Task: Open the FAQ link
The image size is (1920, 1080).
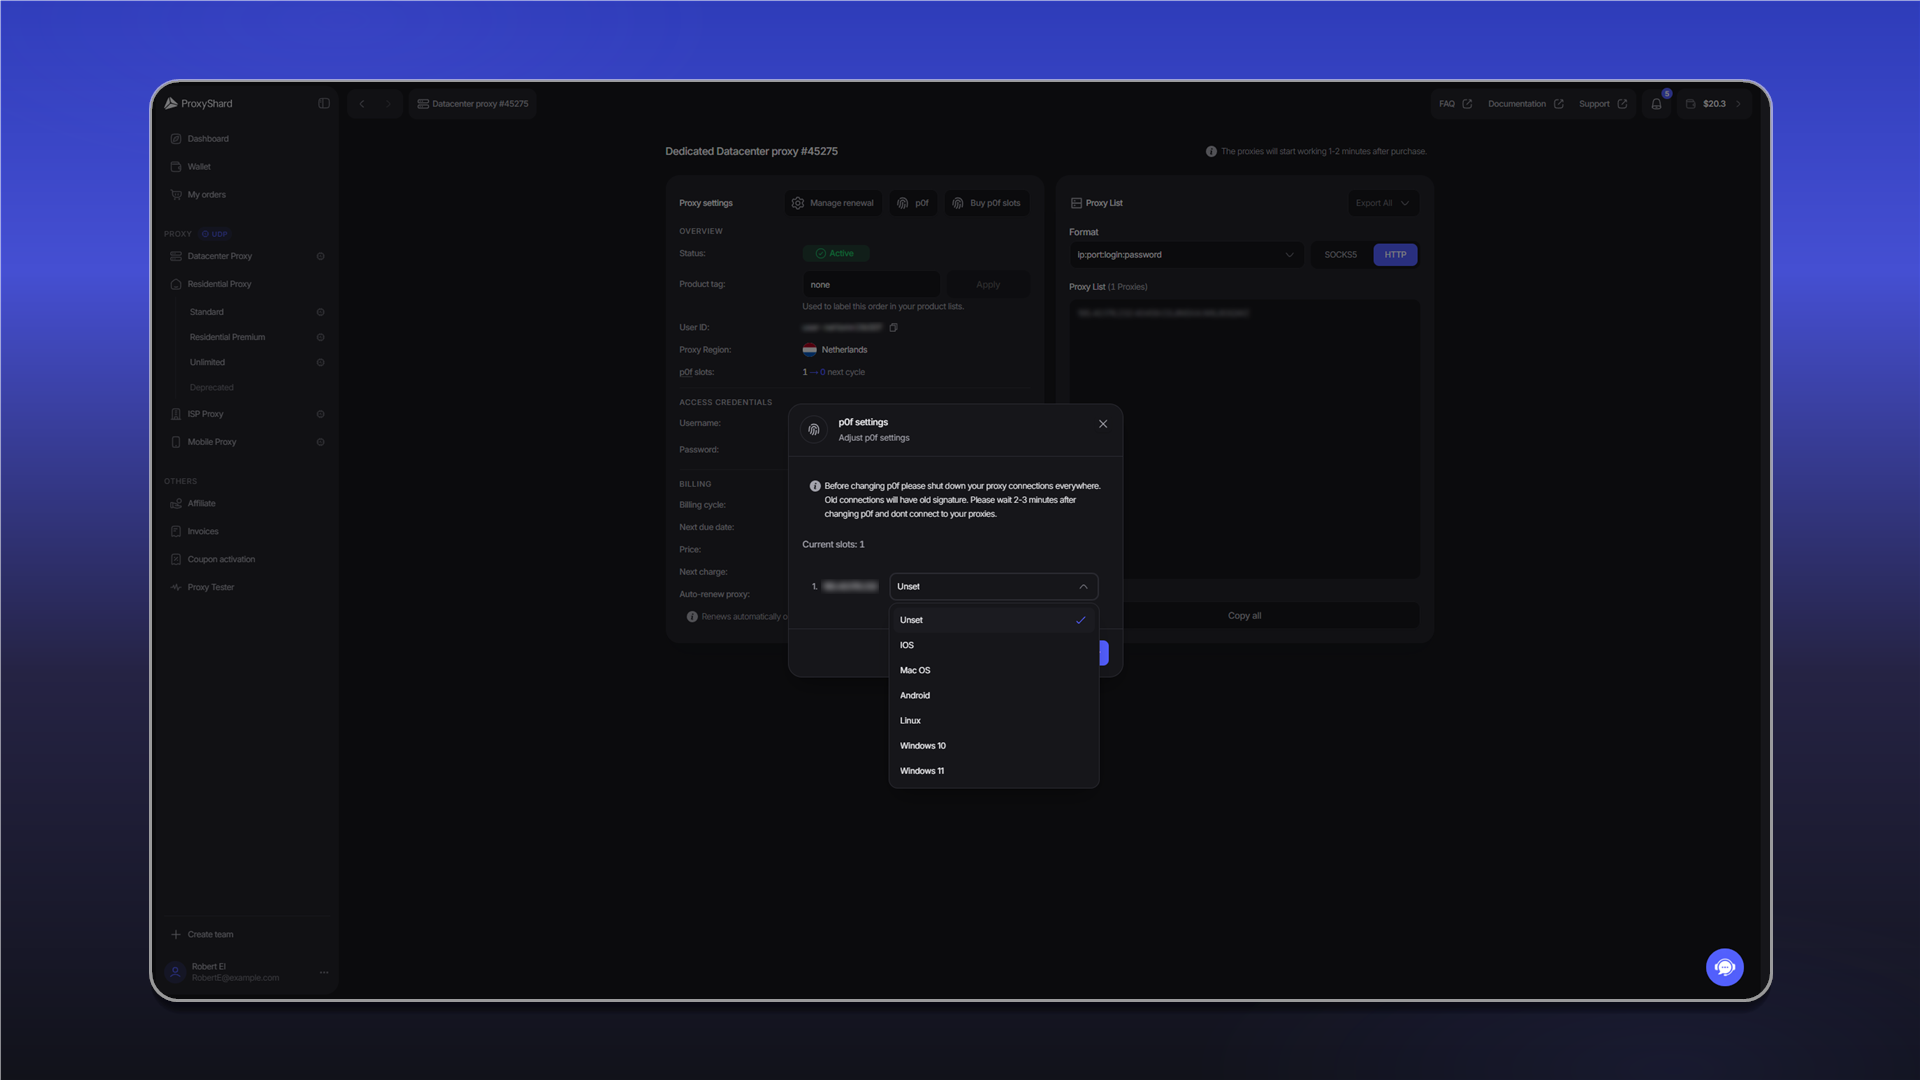Action: pos(1455,104)
